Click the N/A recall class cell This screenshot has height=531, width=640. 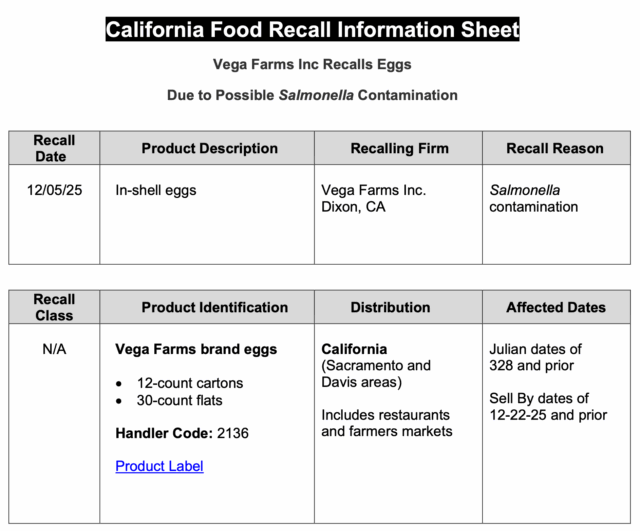(54, 350)
